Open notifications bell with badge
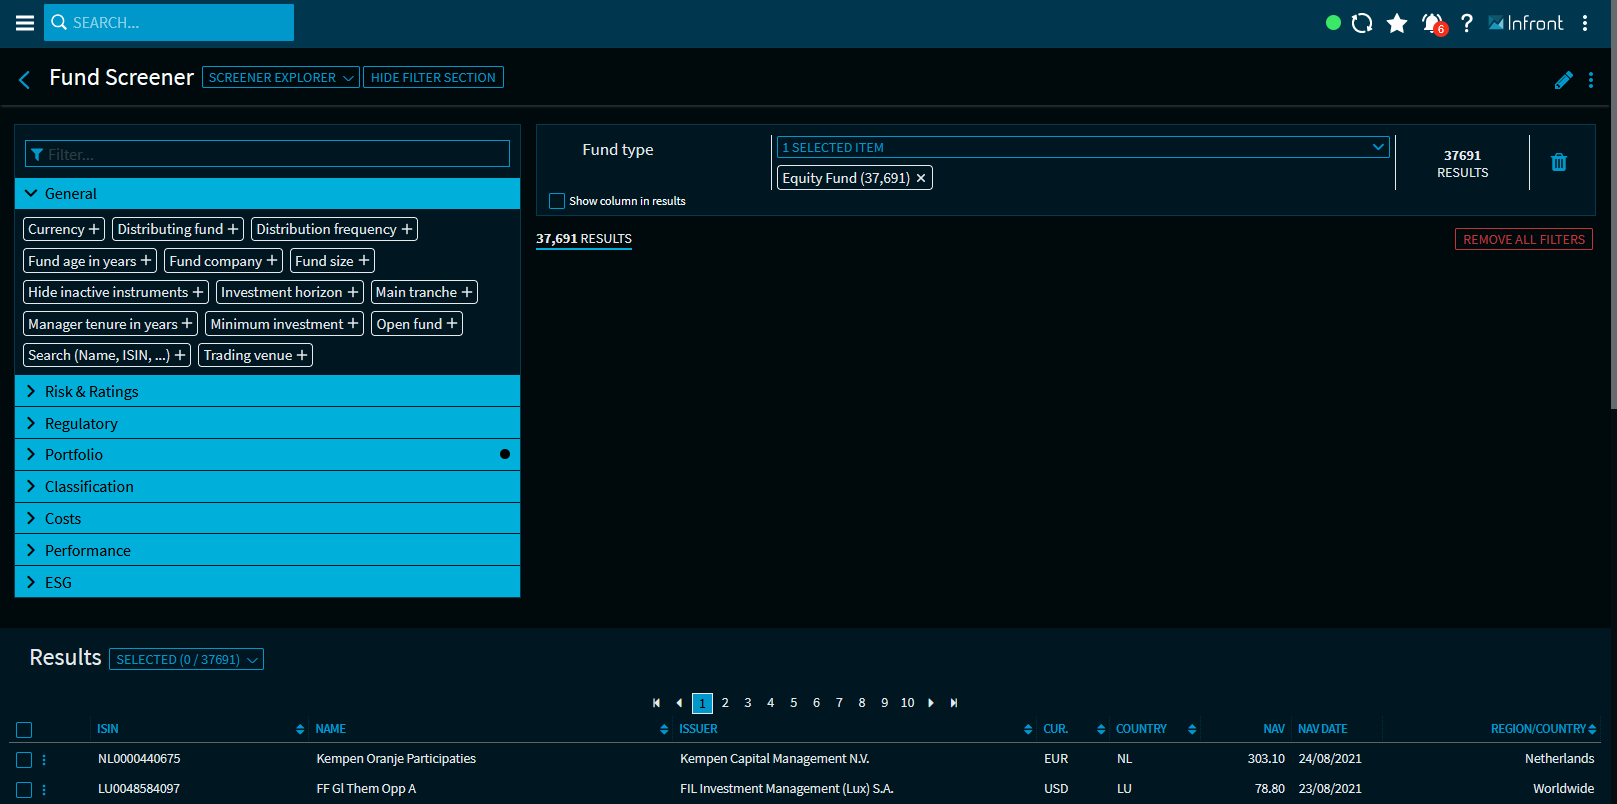Image resolution: width=1617 pixels, height=804 pixels. 1433,23
